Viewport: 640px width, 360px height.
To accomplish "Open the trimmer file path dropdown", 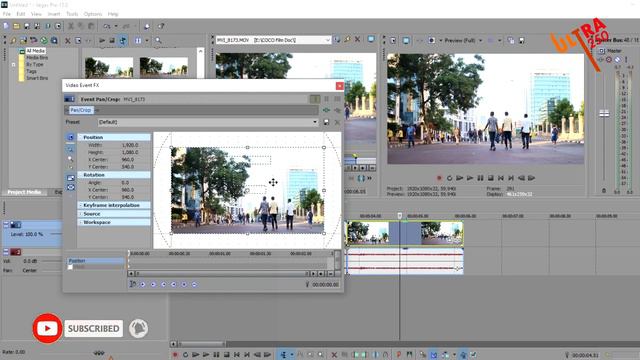I will point(327,40).
